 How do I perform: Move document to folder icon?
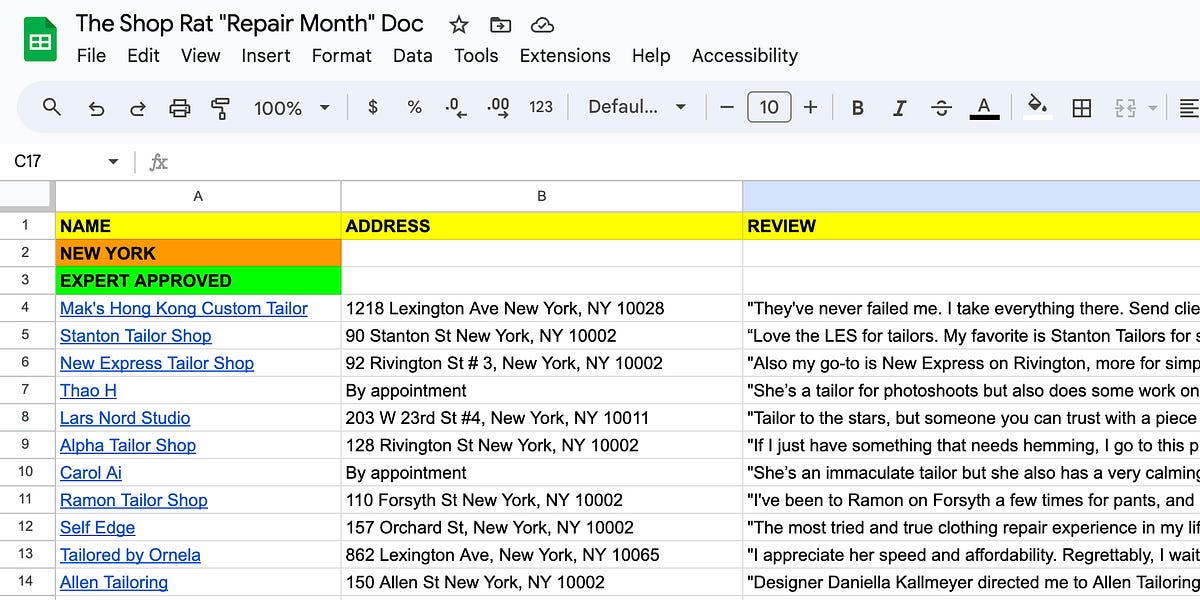500,25
